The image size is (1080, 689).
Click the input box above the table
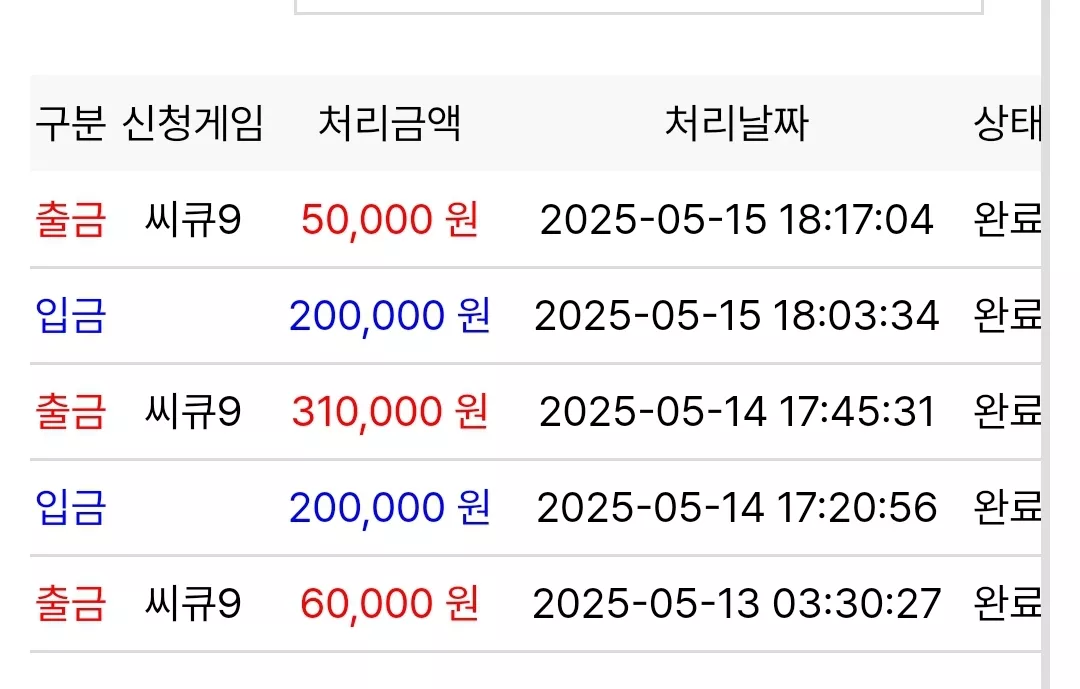pyautogui.click(x=638, y=7)
